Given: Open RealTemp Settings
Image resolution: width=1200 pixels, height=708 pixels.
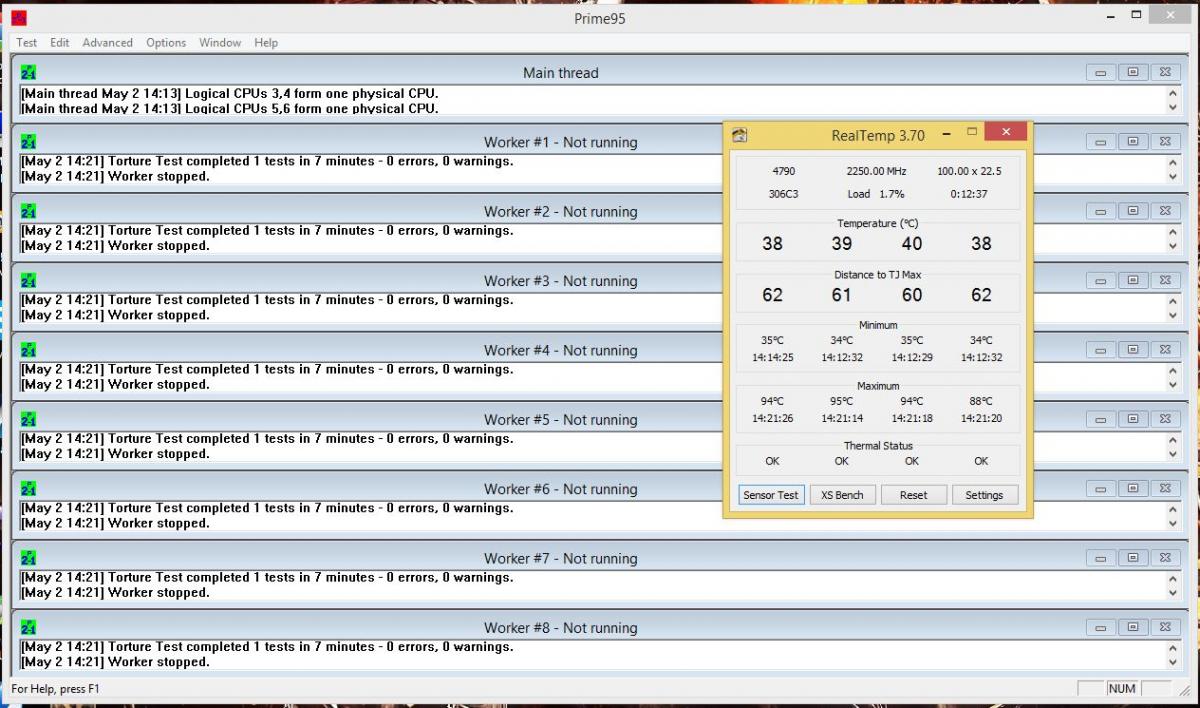Looking at the screenshot, I should (x=984, y=495).
